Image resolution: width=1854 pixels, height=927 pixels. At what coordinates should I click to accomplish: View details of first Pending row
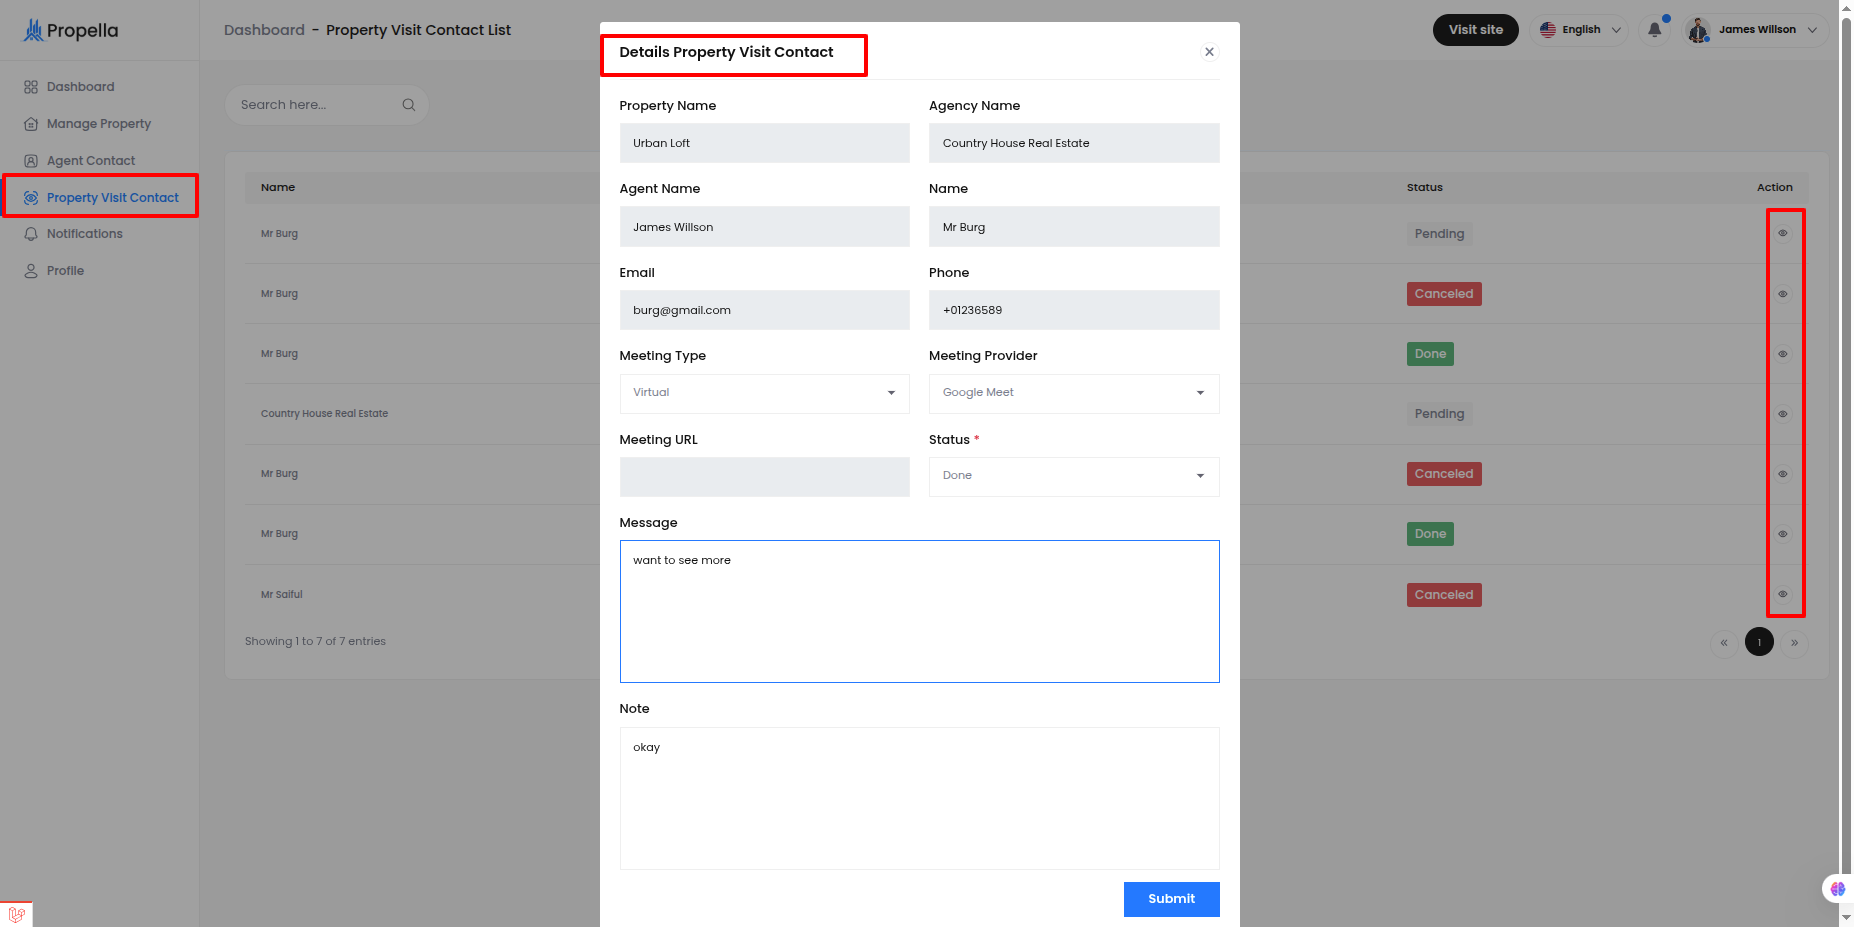click(x=1782, y=233)
